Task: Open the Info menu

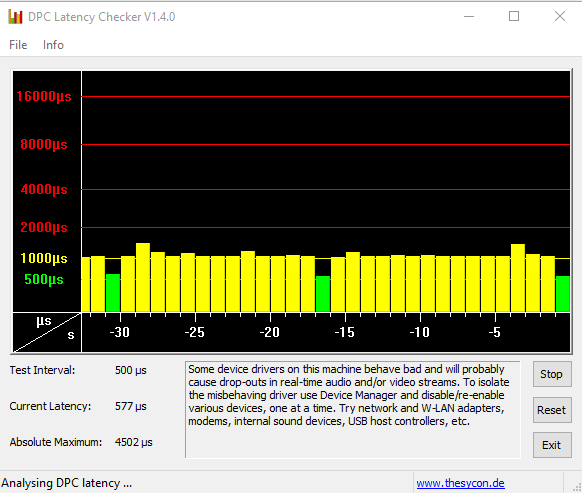Action: [x=53, y=45]
